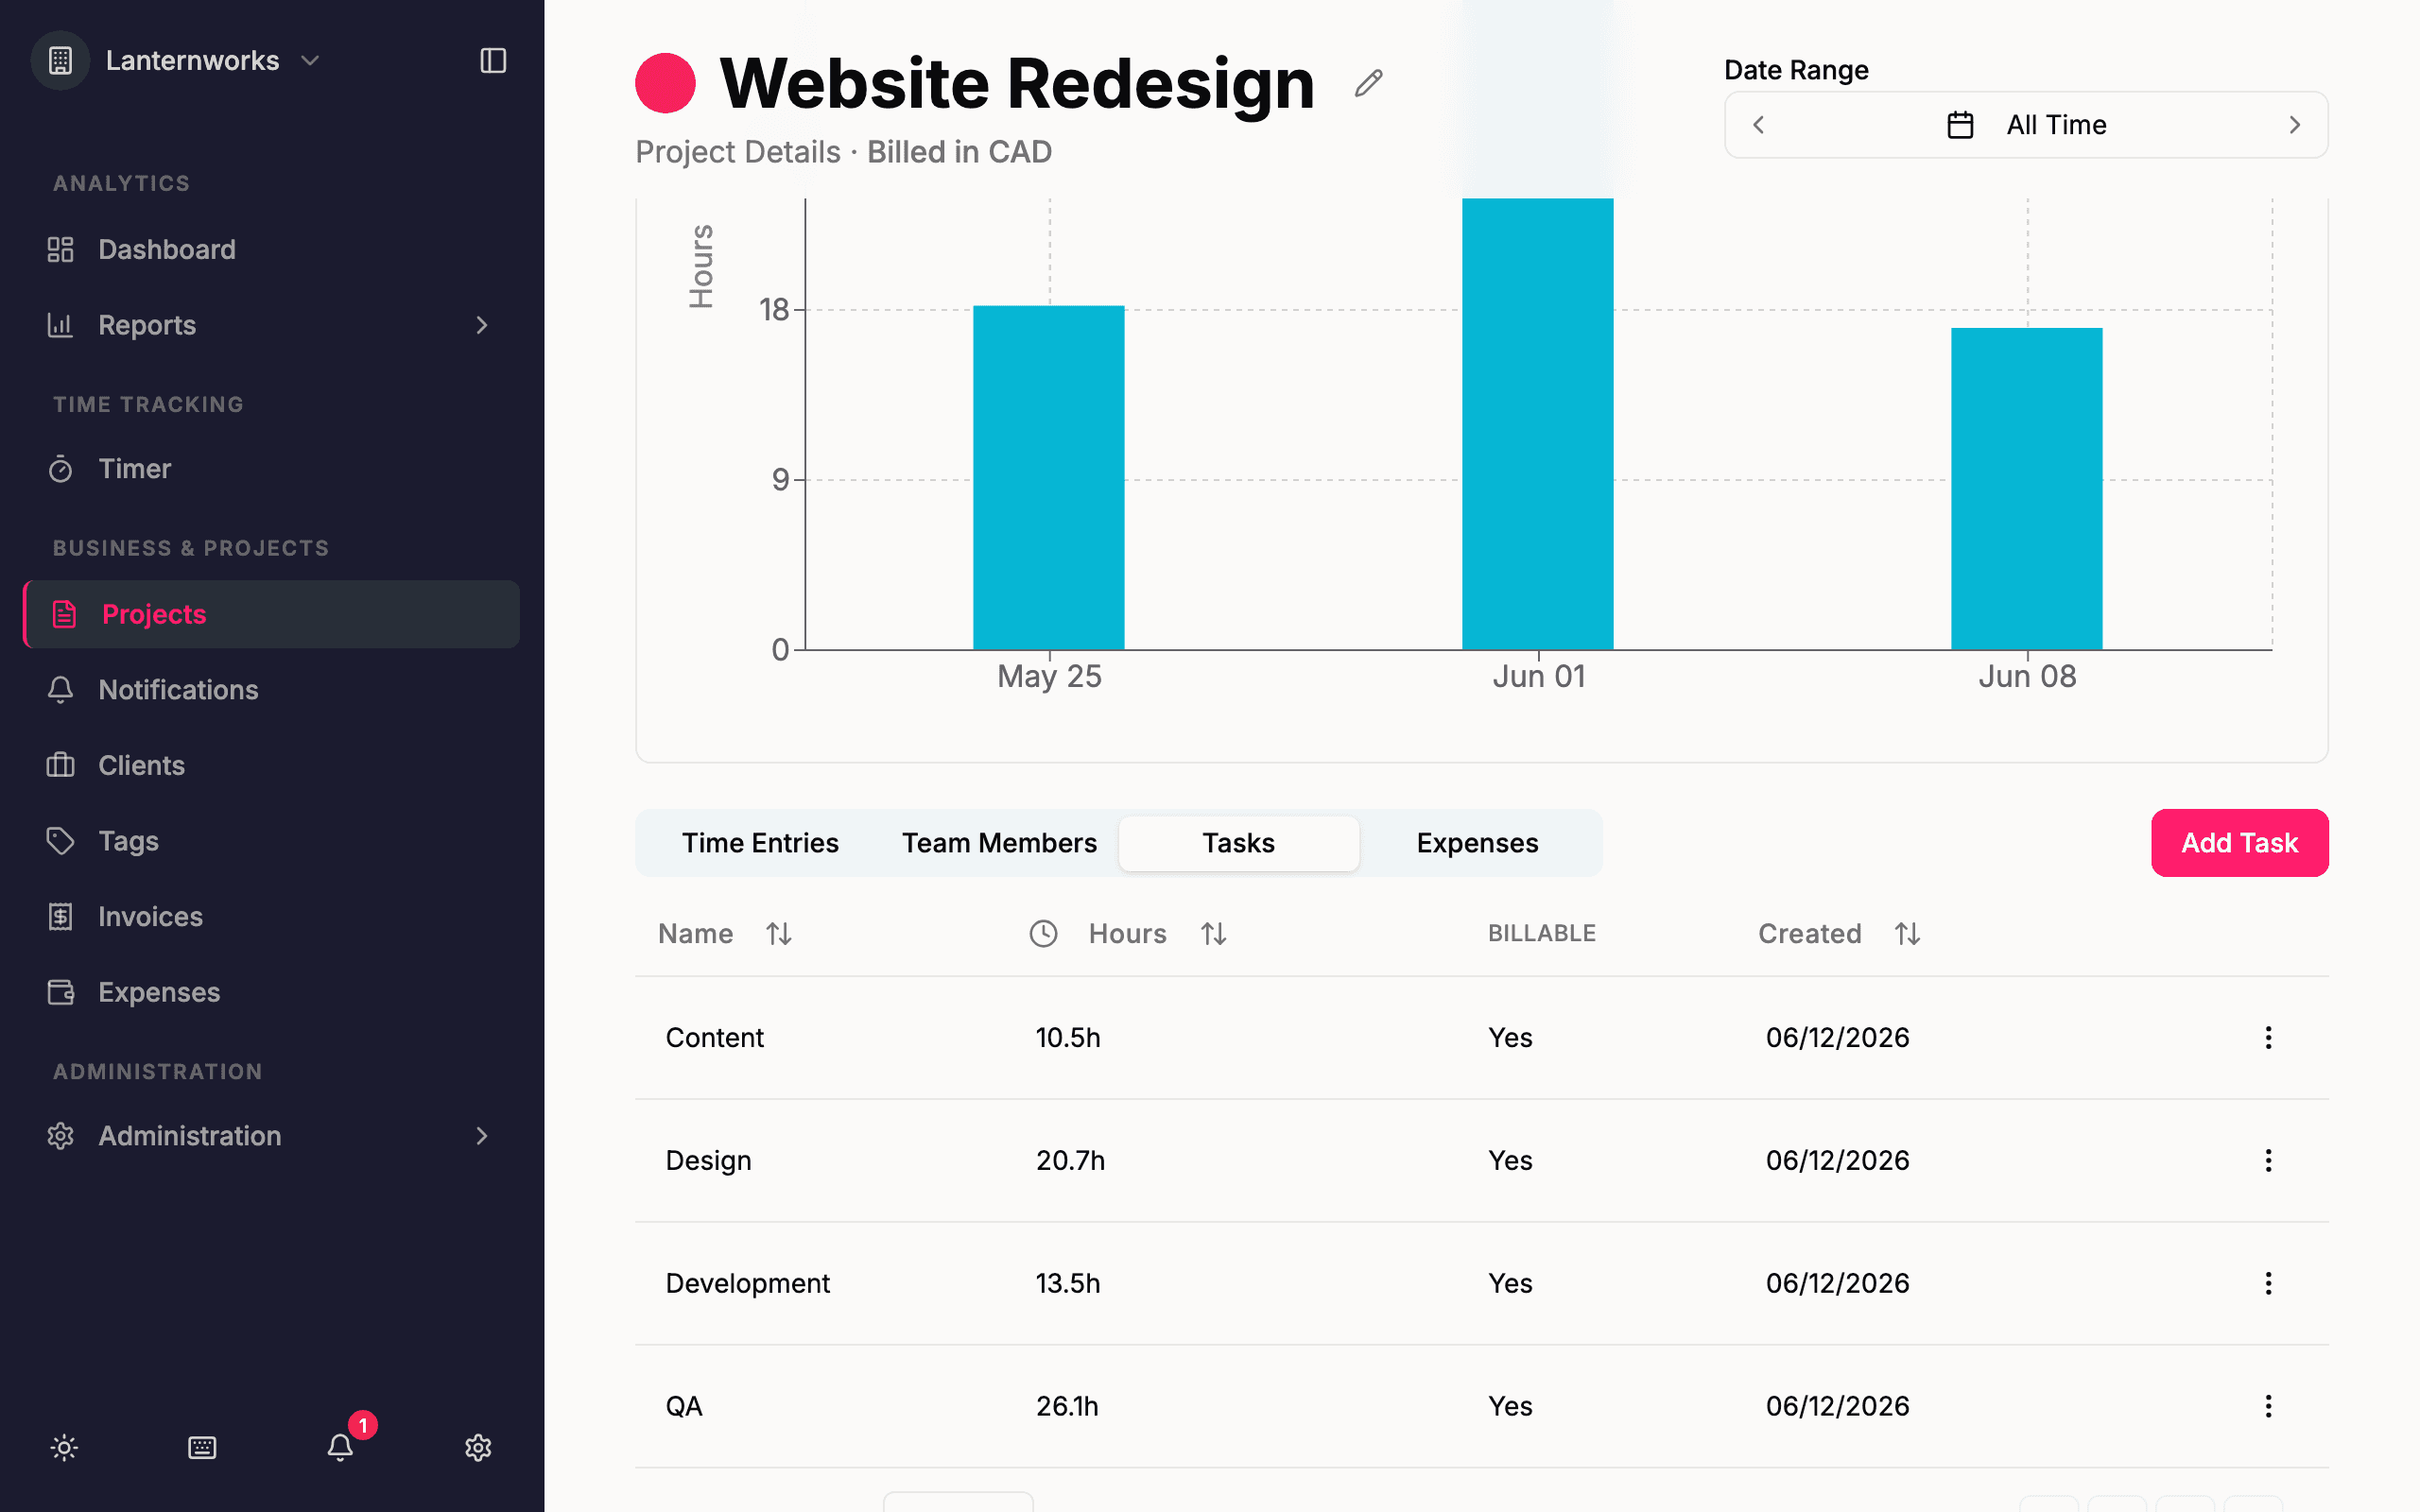This screenshot has height=1512, width=2420.
Task: Click the Dashboard grid icon
Action: tap(61, 249)
